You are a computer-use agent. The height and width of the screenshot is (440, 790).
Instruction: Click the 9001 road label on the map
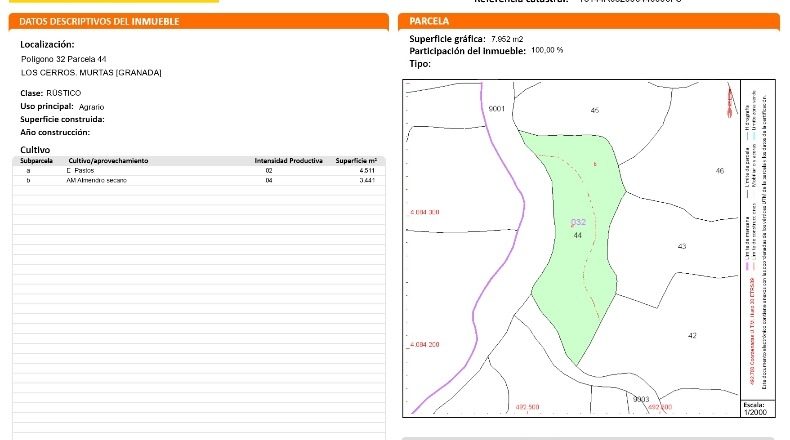pyautogui.click(x=496, y=108)
